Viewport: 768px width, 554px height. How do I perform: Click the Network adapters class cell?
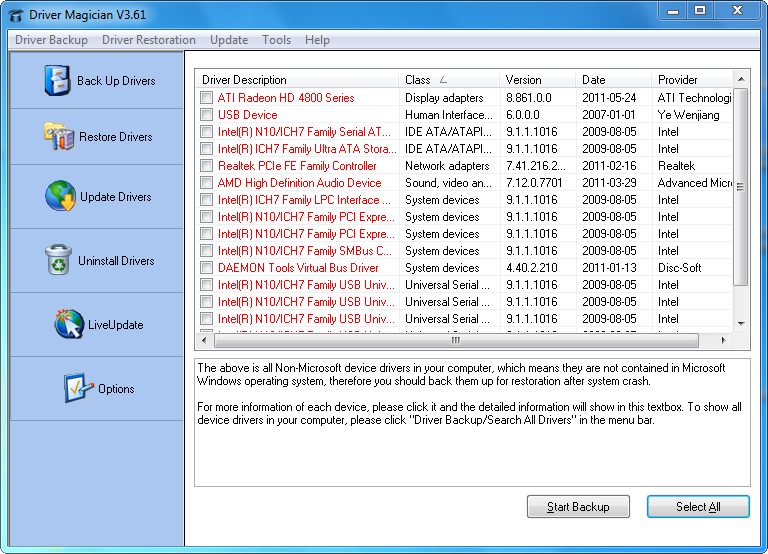(x=447, y=166)
